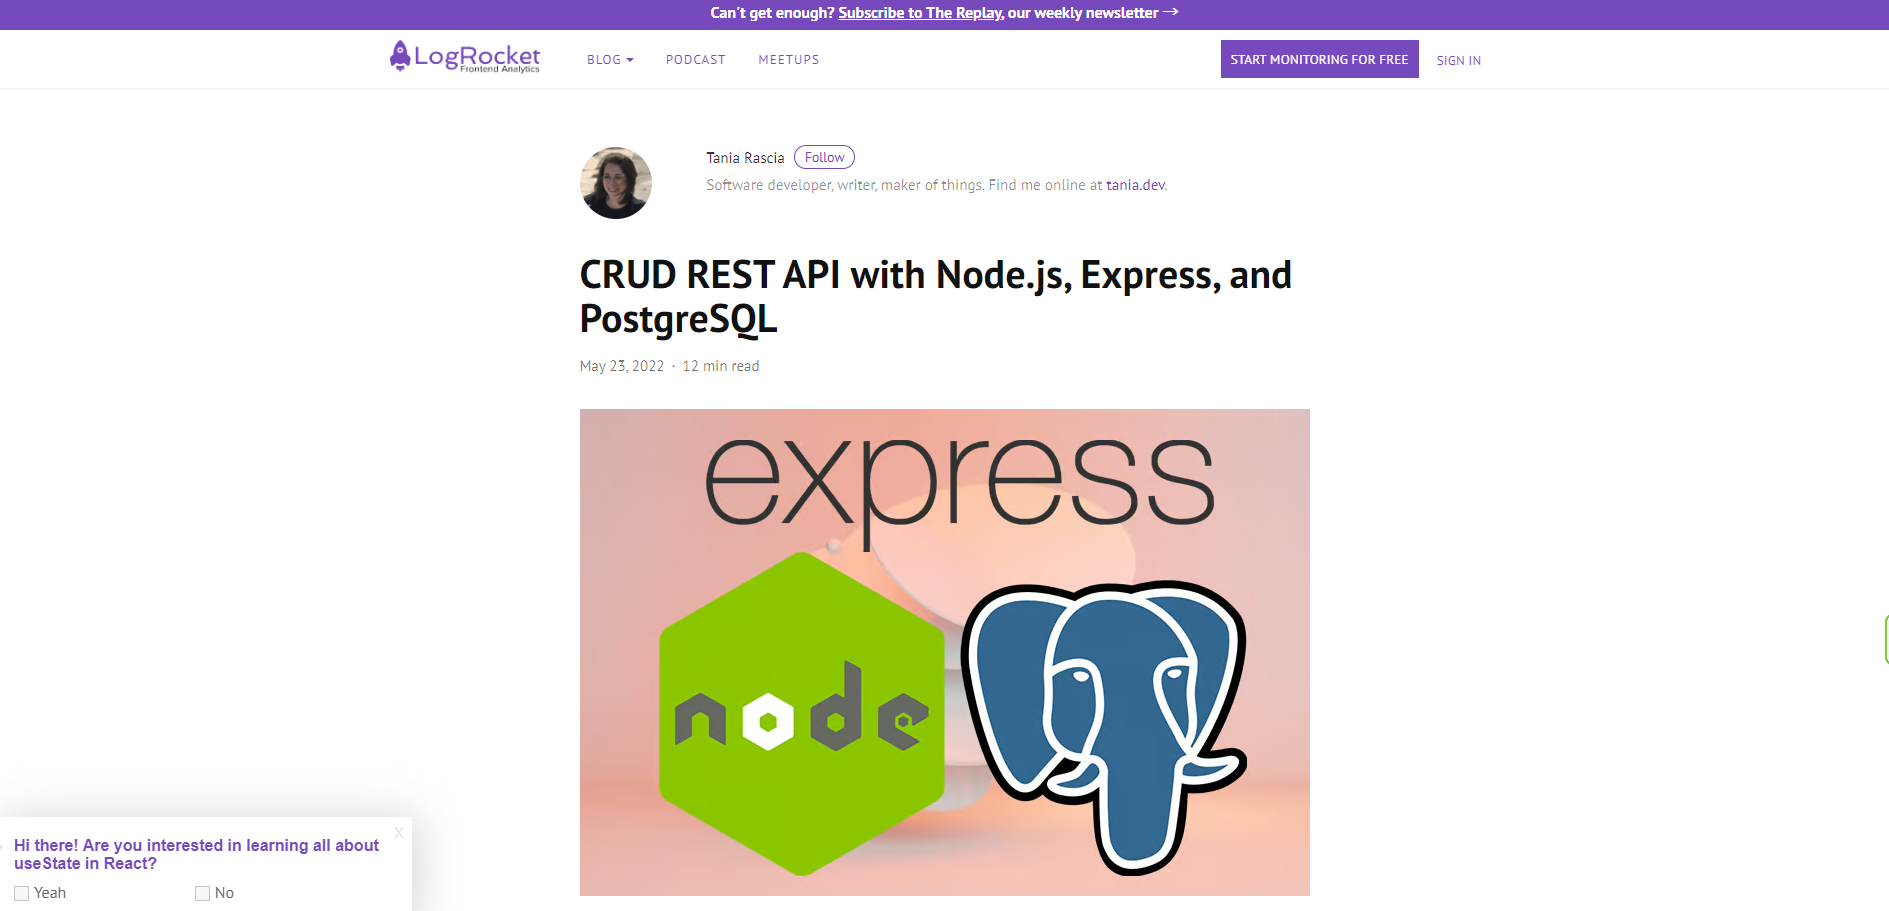Check the Yeah checkbox in survey popup
This screenshot has height=911, width=1889.
(21, 893)
